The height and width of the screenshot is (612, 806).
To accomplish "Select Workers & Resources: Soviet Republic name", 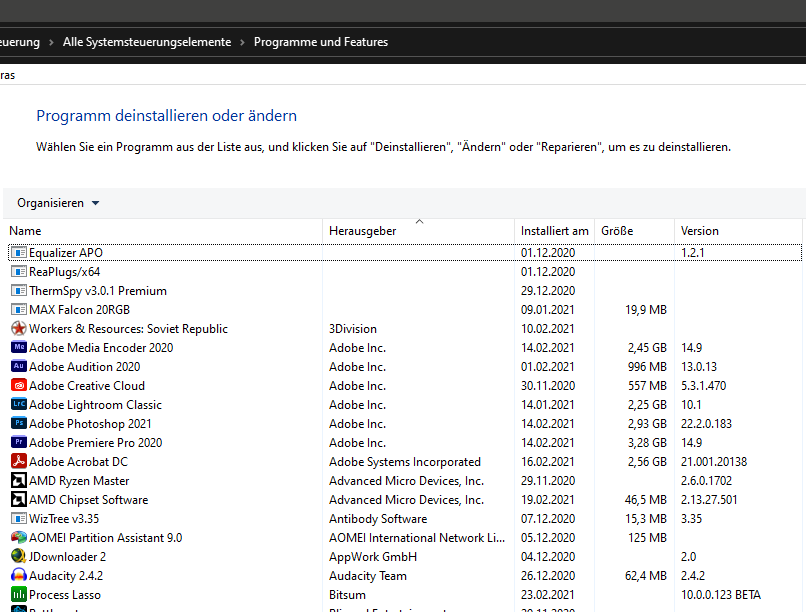I will [129, 328].
